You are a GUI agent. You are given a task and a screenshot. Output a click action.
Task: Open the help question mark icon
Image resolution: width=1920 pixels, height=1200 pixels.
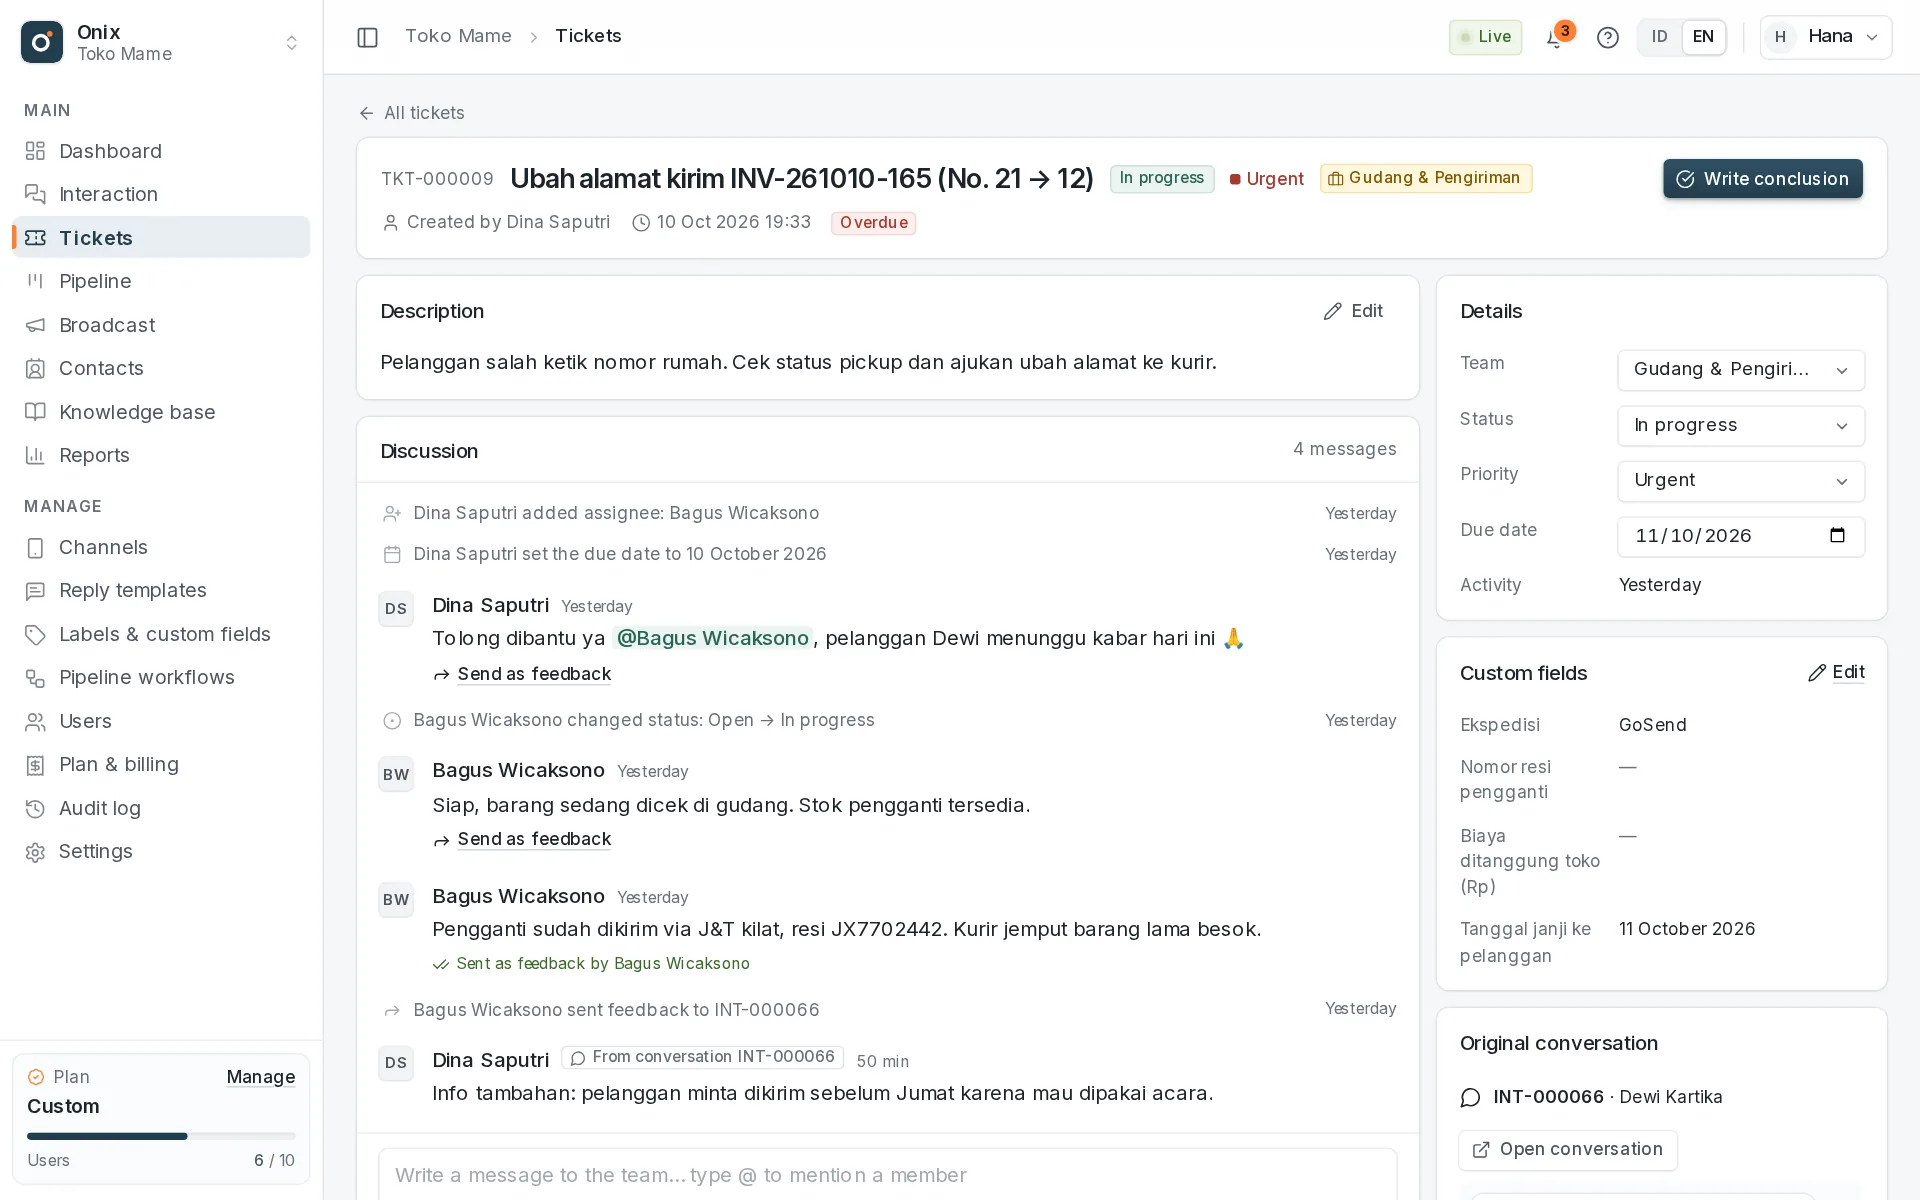[x=1607, y=38]
